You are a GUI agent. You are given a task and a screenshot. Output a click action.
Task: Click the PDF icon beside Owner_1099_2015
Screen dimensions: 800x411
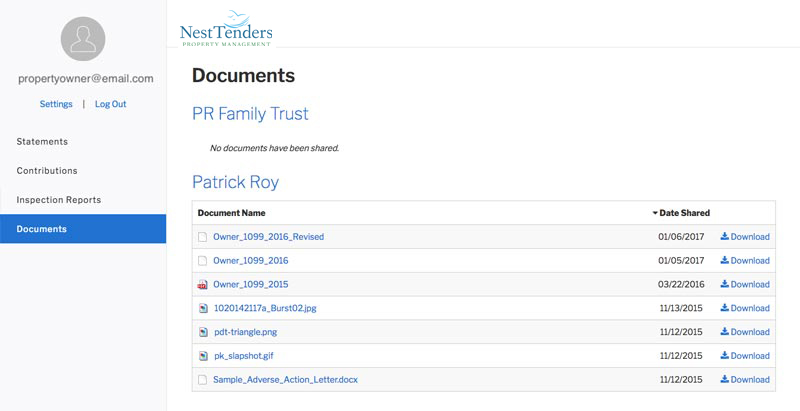click(x=202, y=284)
